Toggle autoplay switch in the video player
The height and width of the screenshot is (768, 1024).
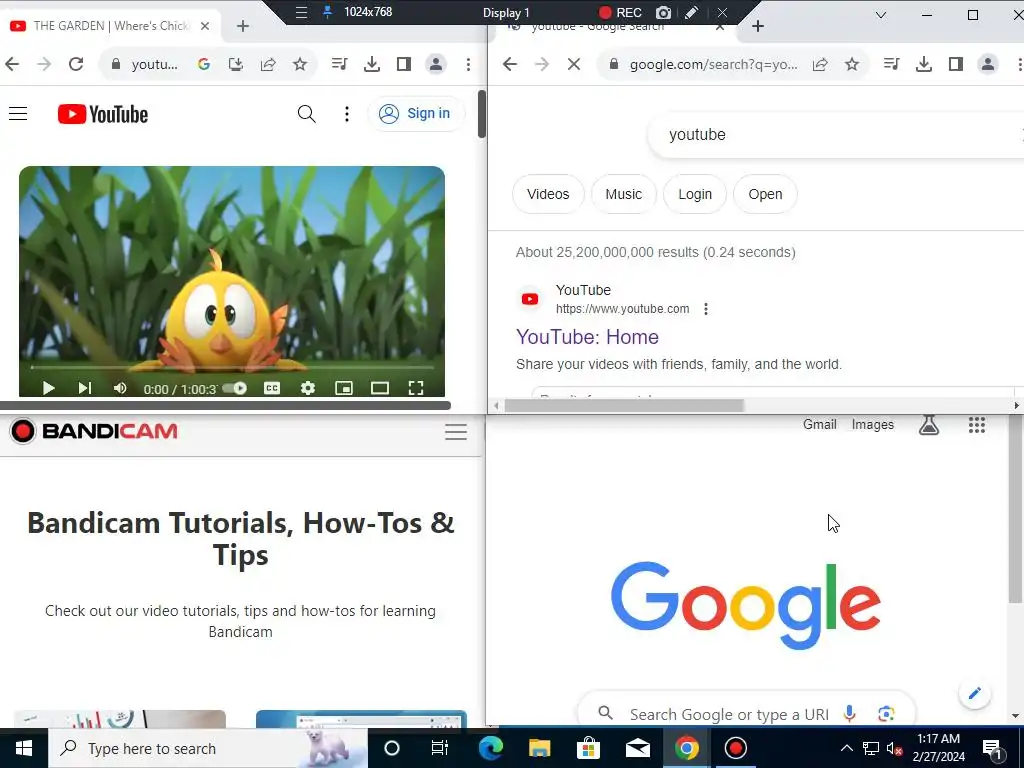click(234, 389)
